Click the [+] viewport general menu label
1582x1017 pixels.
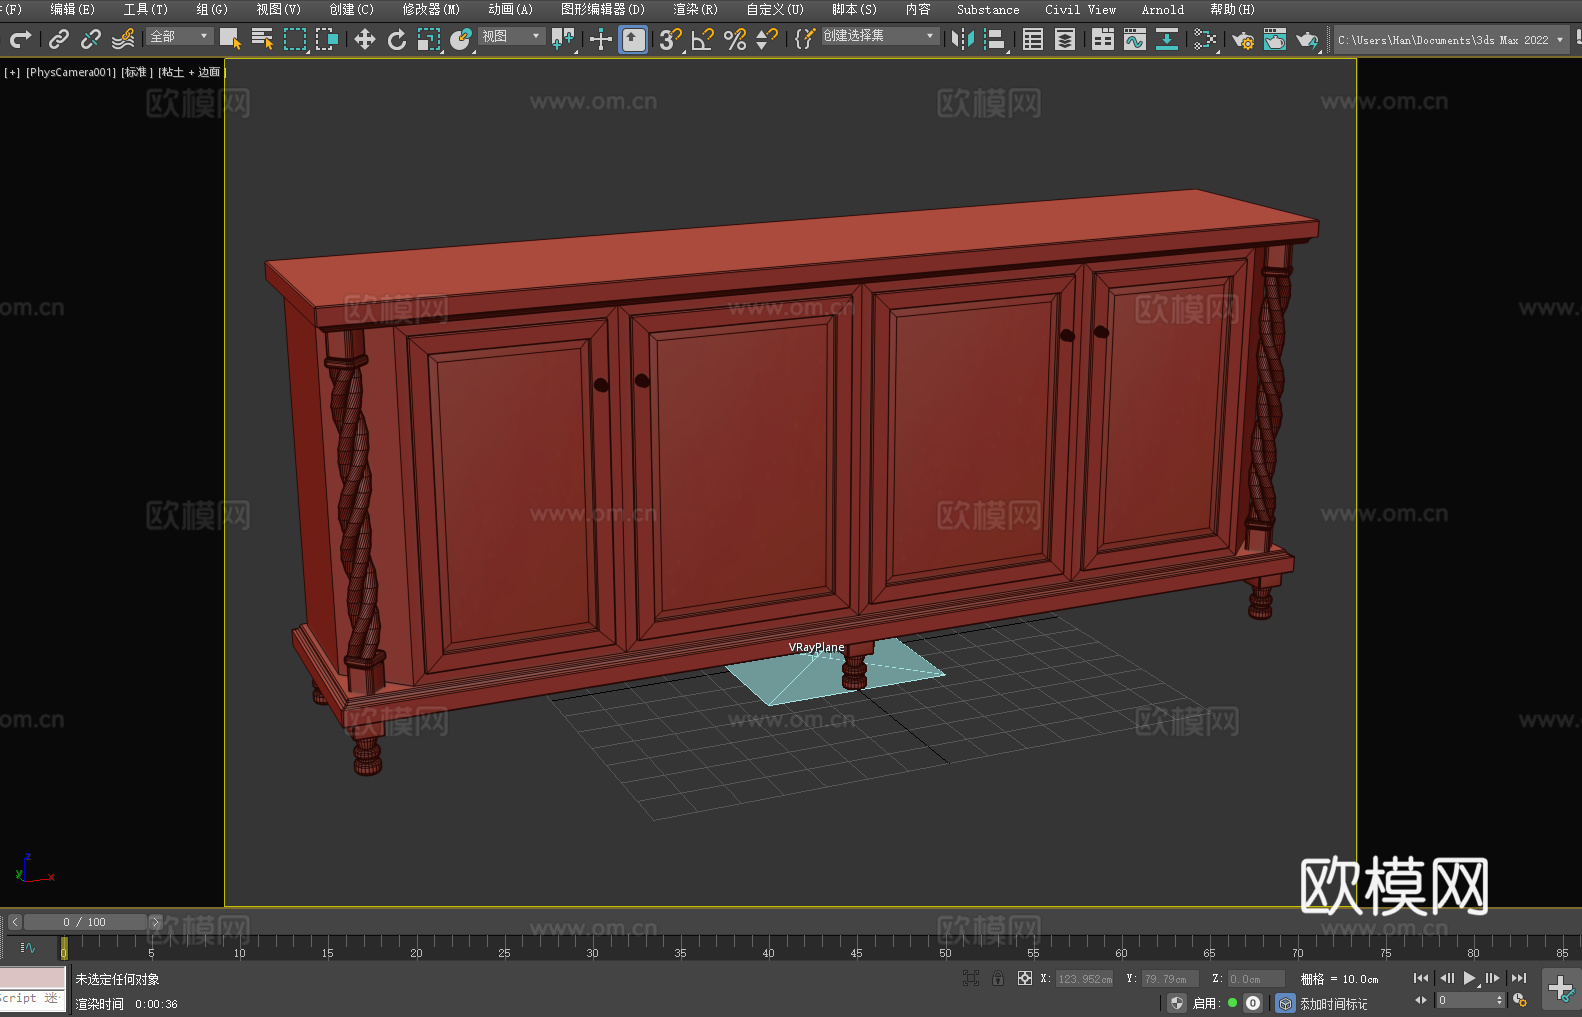click(12, 72)
